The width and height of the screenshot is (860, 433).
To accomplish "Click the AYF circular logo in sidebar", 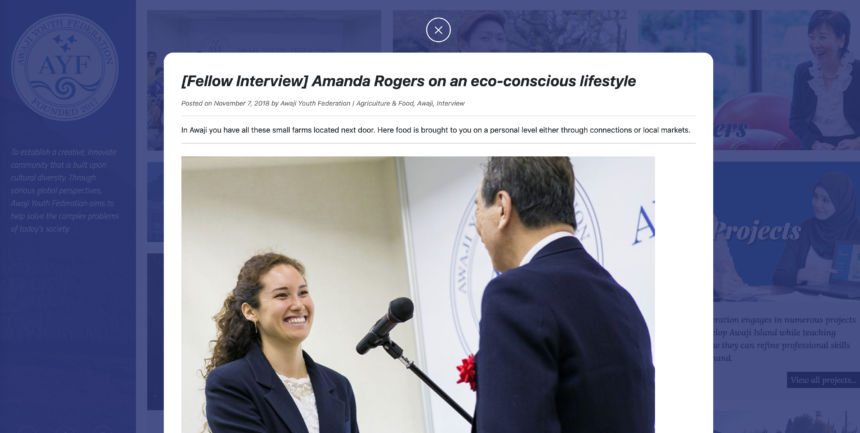I will tap(65, 67).
